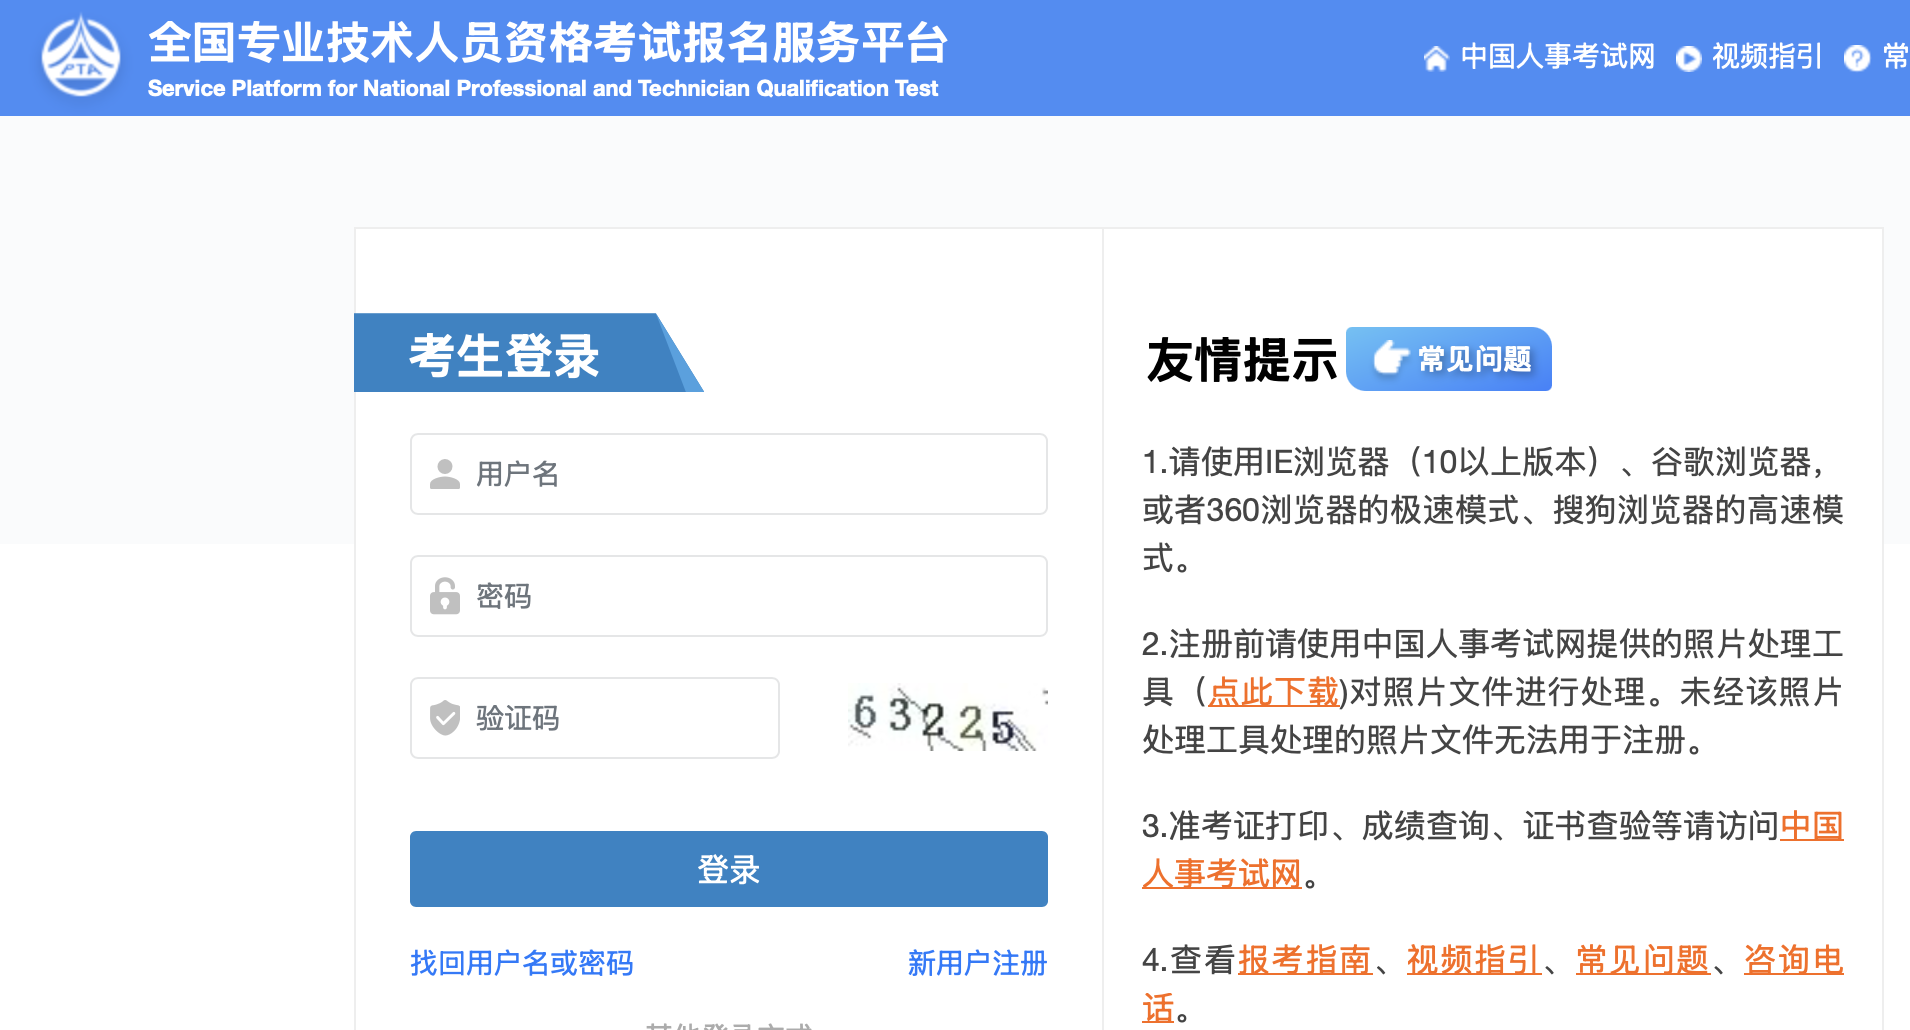Click the shield icon in captcha field
This screenshot has width=1910, height=1030.
(444, 718)
